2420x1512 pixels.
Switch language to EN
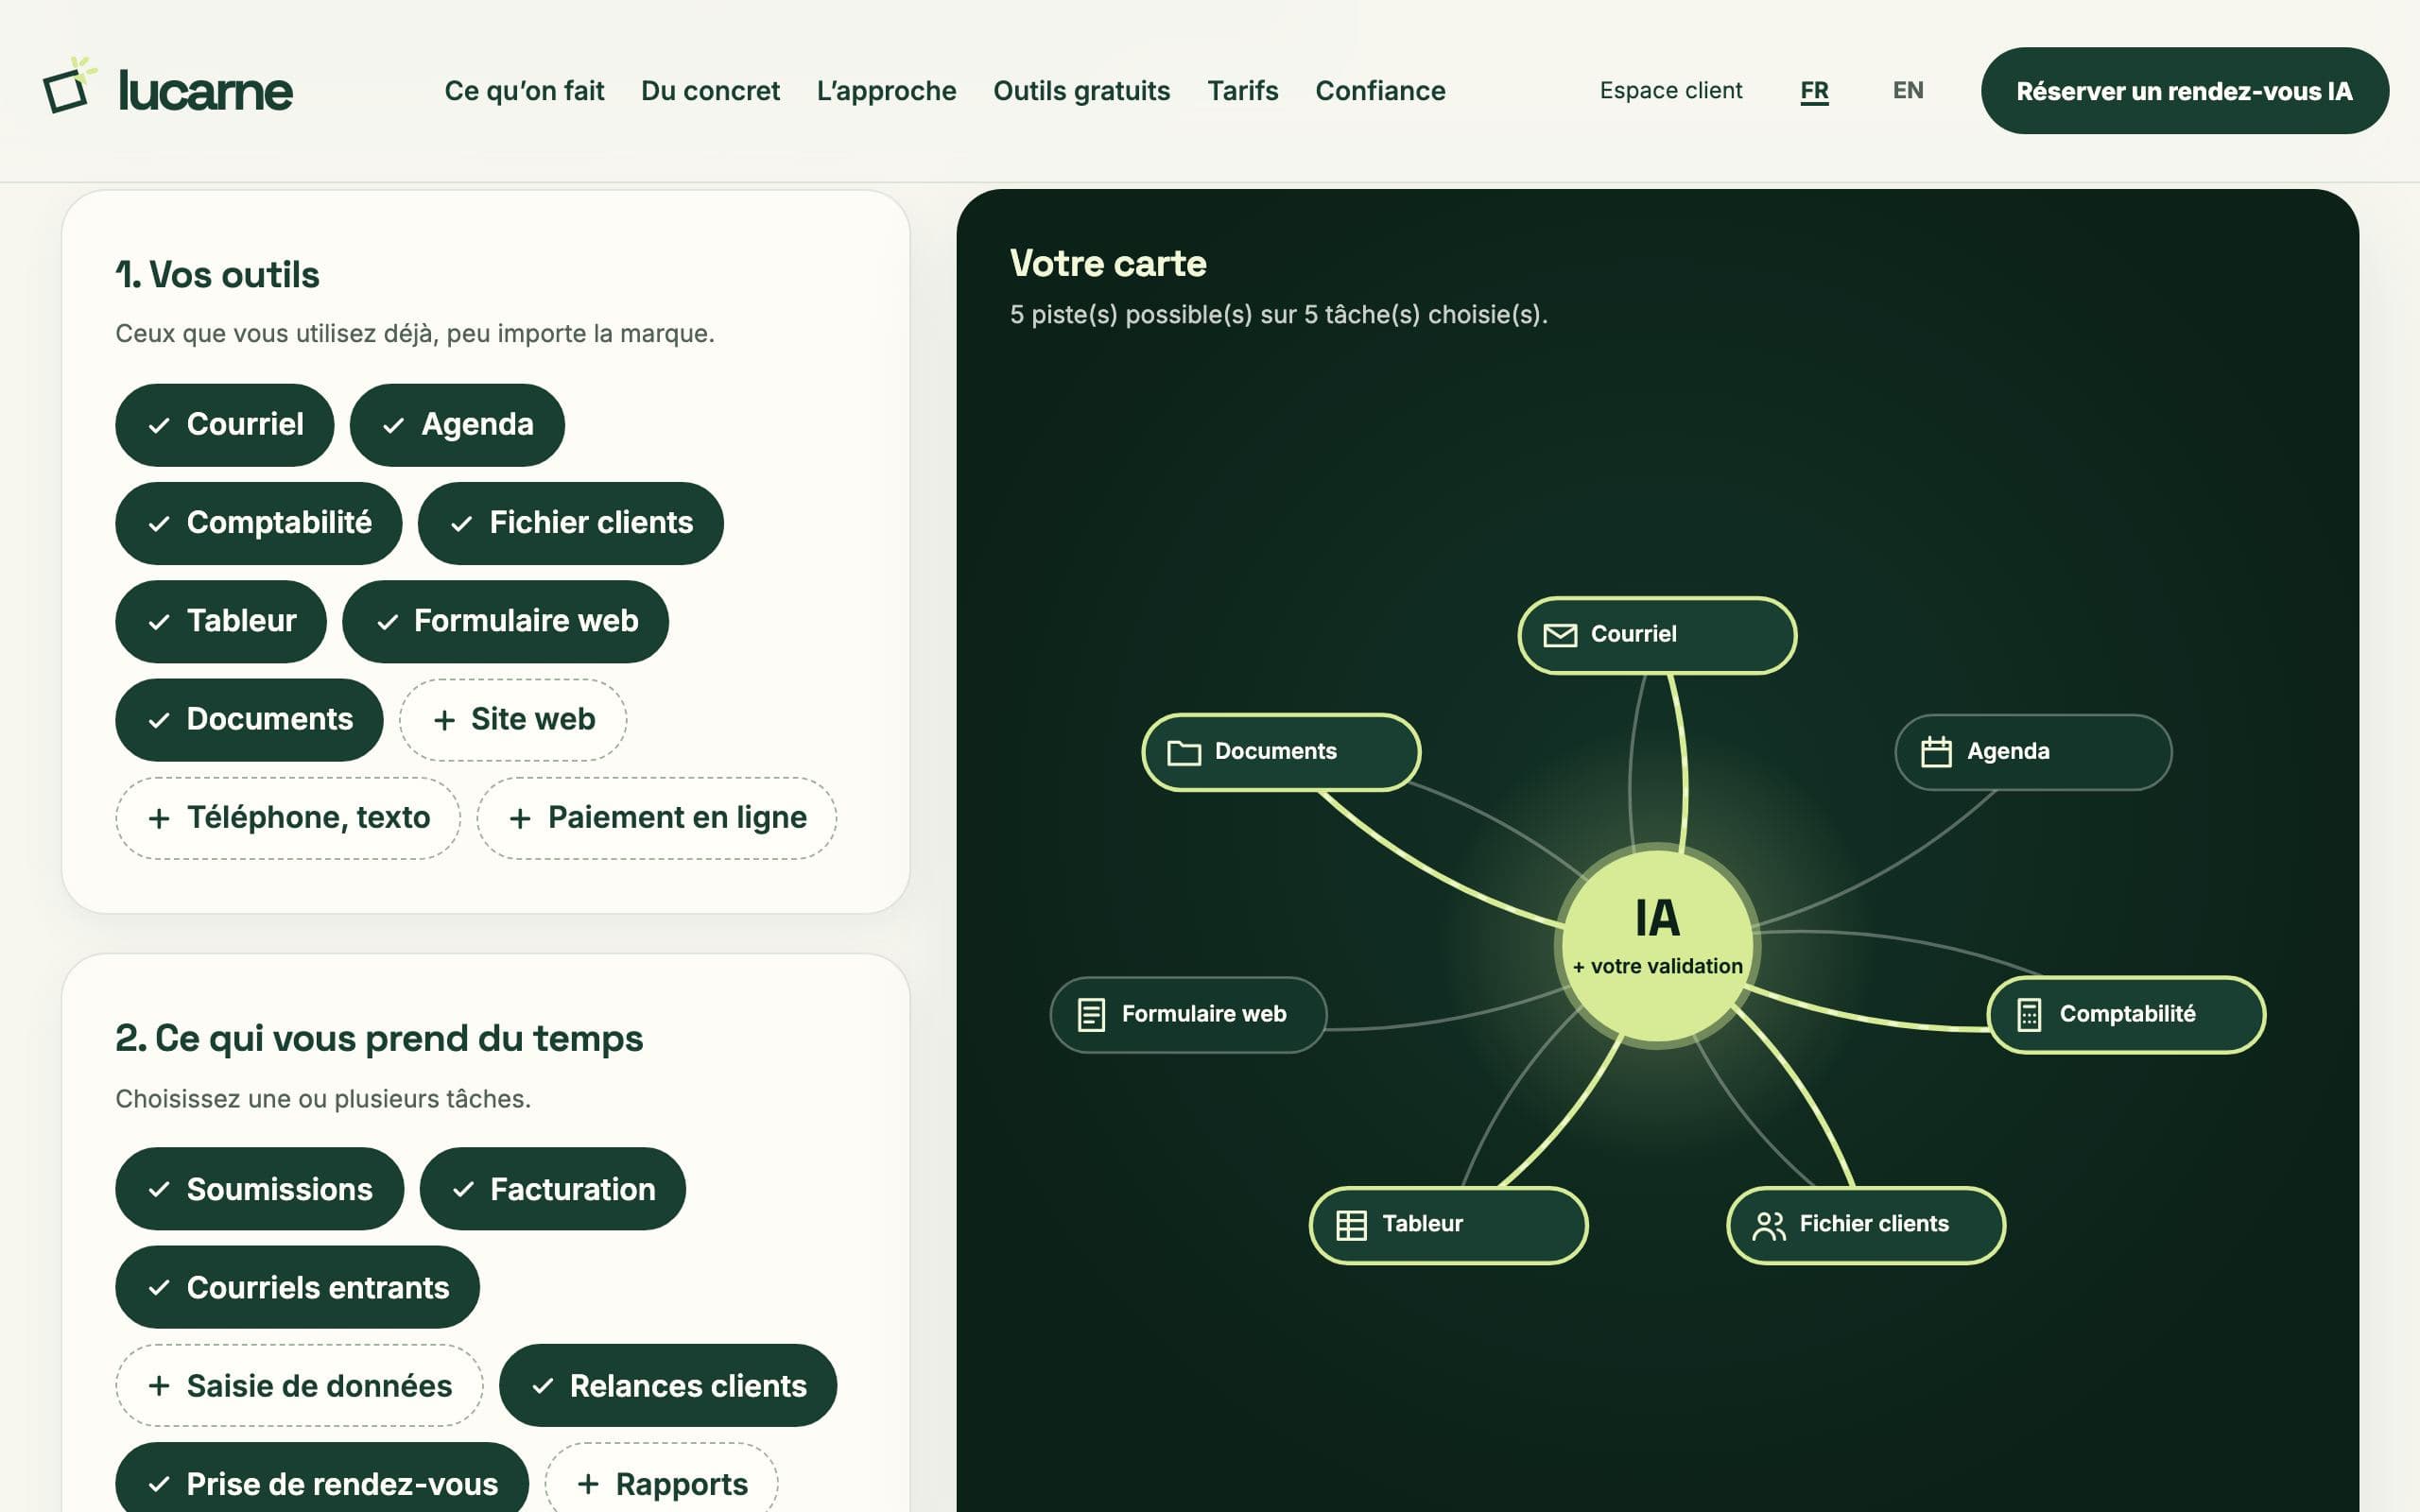[x=1908, y=91]
